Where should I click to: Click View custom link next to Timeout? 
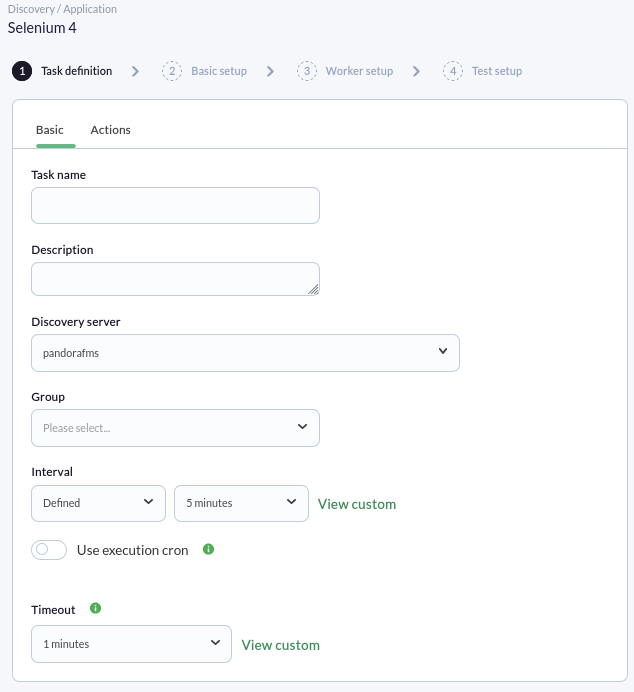point(281,645)
